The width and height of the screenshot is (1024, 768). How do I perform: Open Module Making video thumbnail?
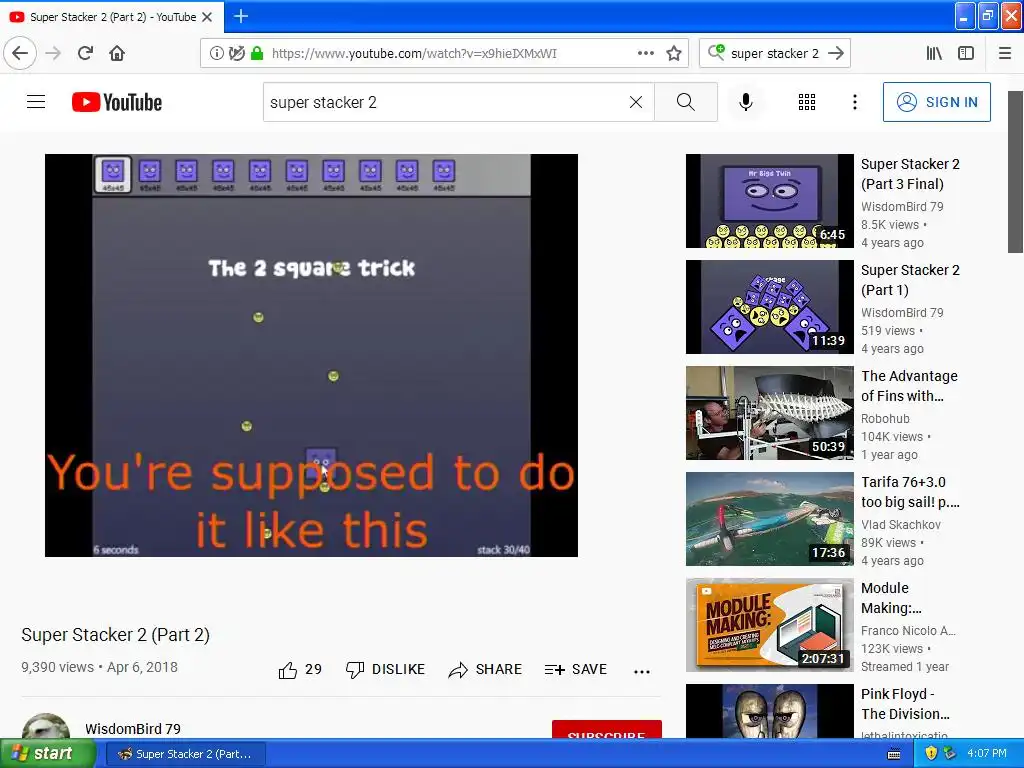[769, 625]
